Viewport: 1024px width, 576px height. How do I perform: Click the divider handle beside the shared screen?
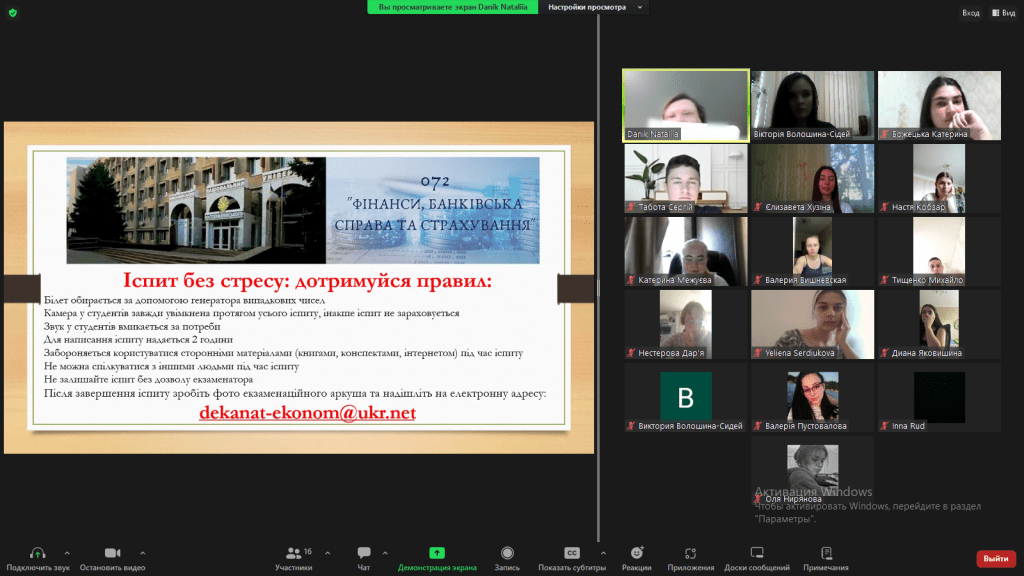click(x=598, y=288)
